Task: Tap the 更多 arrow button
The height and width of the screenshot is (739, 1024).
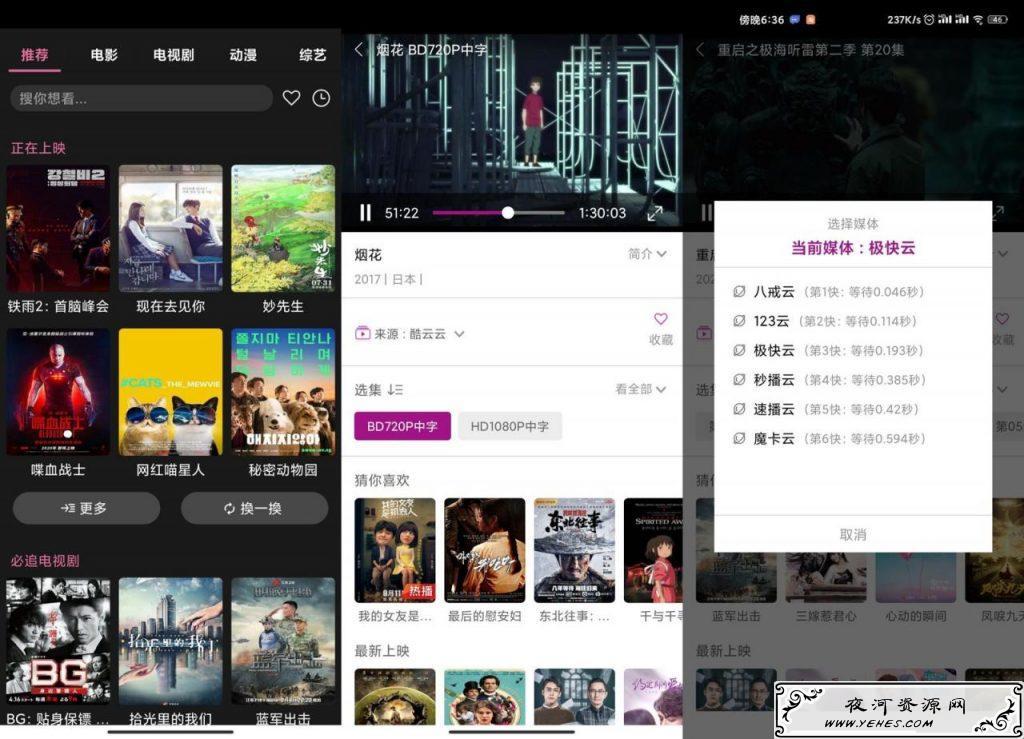Action: tap(86, 508)
